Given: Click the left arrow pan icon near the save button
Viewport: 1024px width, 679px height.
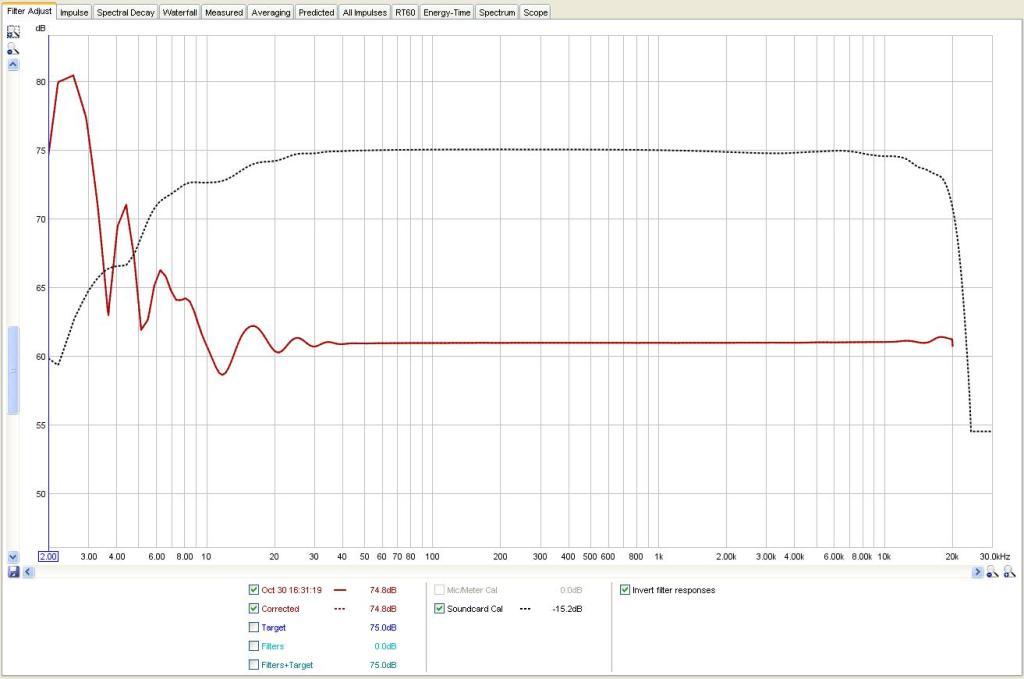Looking at the screenshot, I should 27,571.
